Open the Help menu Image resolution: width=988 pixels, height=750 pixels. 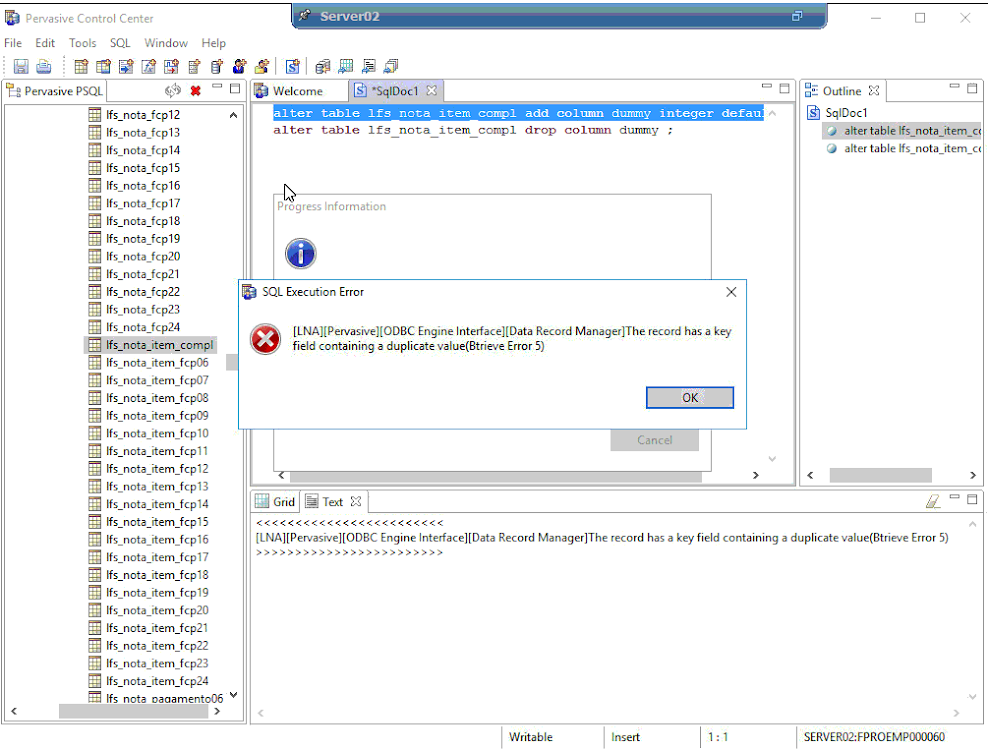(x=214, y=43)
